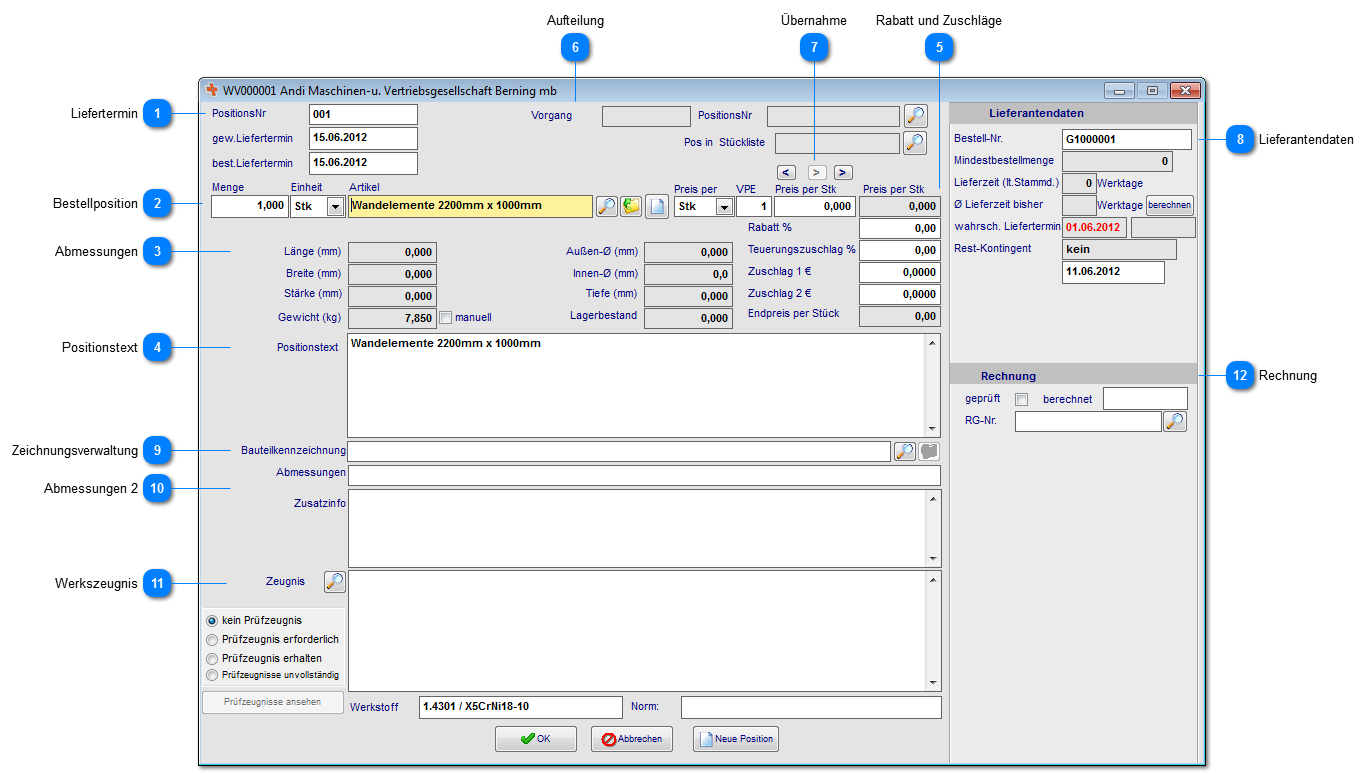Choose 'Prüfzeugnisse unvollständig' radio option

[212, 676]
